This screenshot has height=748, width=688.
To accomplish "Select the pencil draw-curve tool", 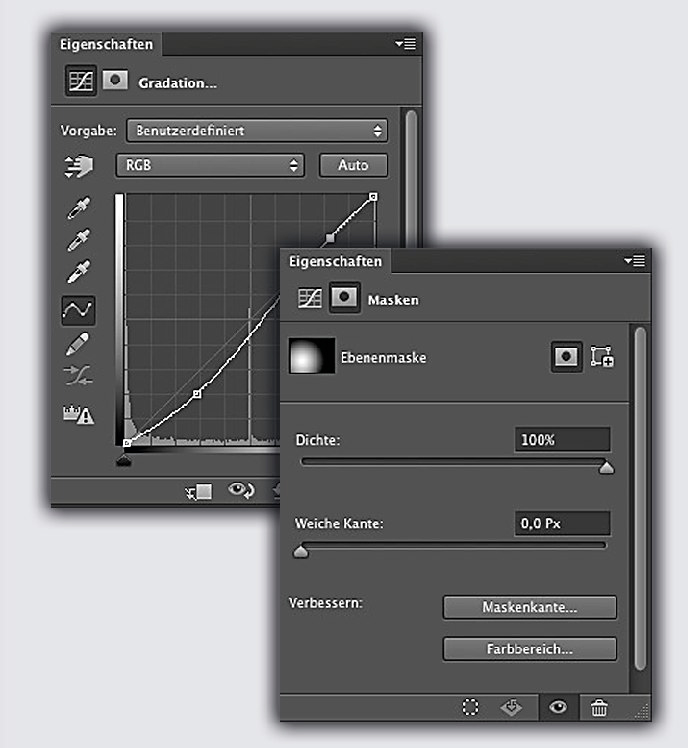I will point(78,344).
